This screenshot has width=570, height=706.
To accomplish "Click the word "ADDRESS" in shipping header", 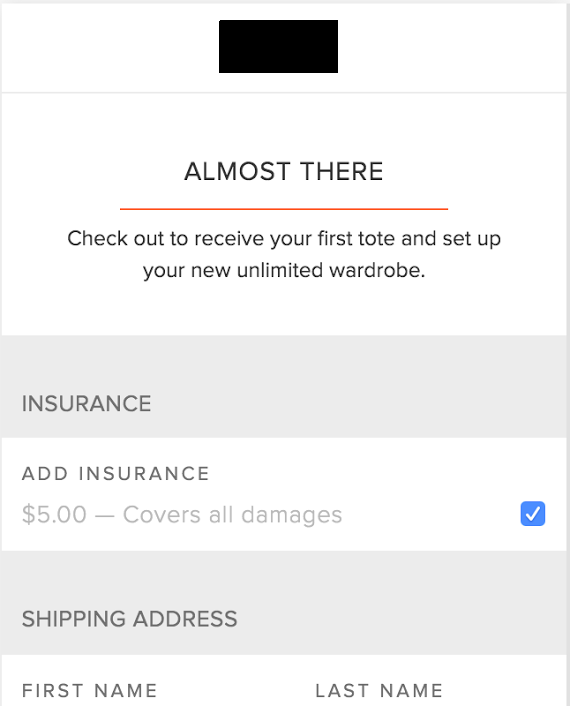I will [x=185, y=619].
